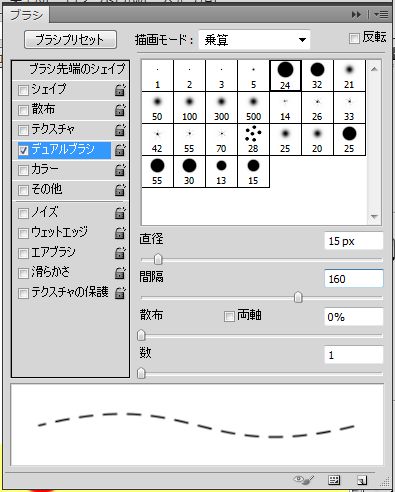Click lock icon for ウェットエッジ row
This screenshot has height=492, width=395.
pos(120,233)
